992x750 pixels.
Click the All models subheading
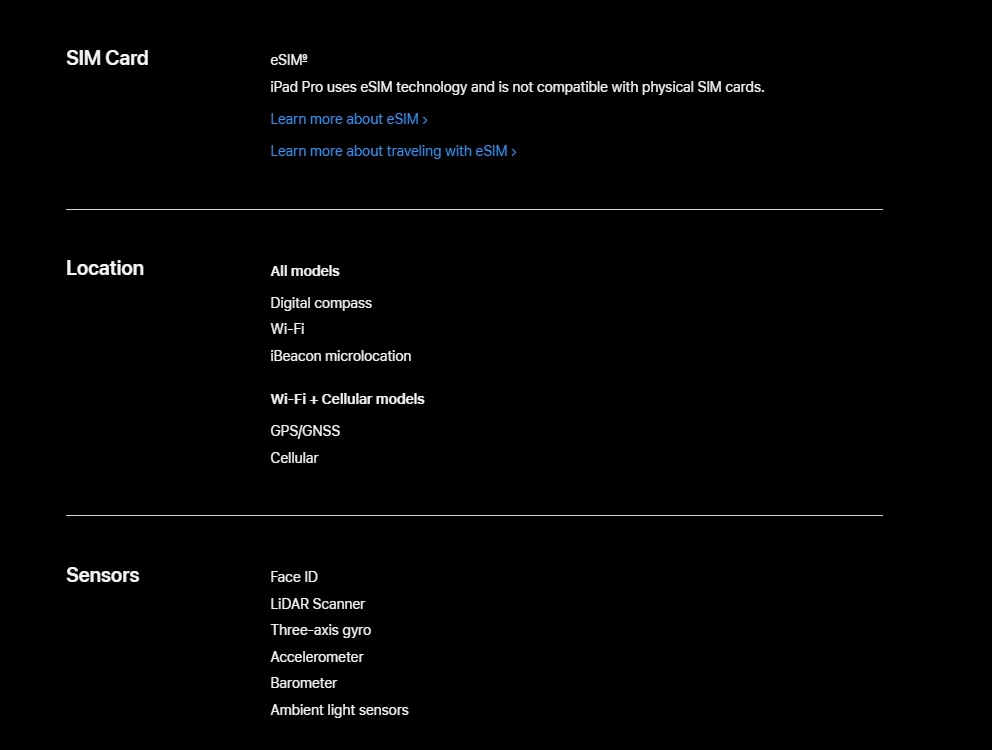pos(305,271)
